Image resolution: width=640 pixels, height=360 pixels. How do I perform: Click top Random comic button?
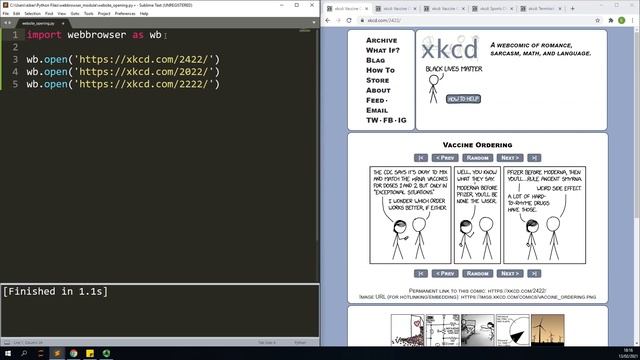(478, 158)
